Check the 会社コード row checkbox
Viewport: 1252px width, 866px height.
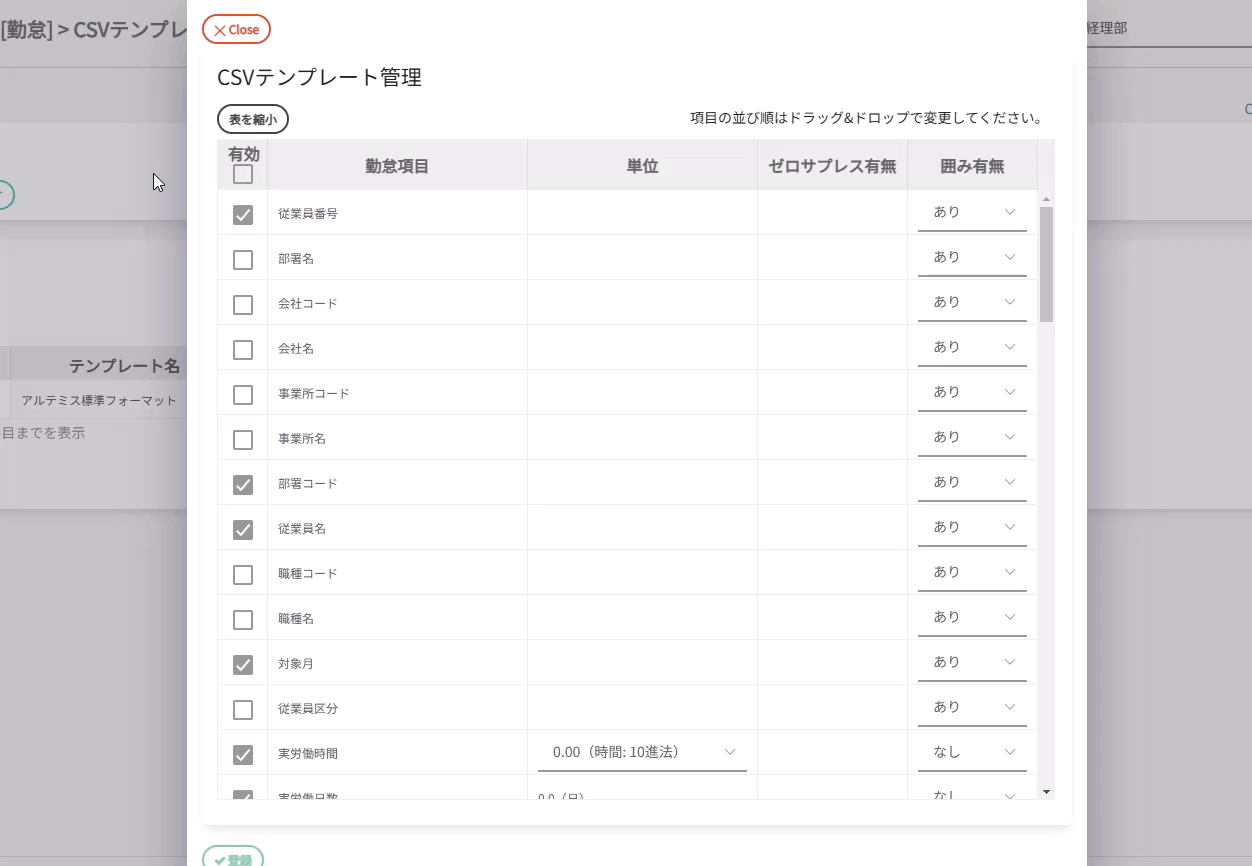tap(243, 305)
